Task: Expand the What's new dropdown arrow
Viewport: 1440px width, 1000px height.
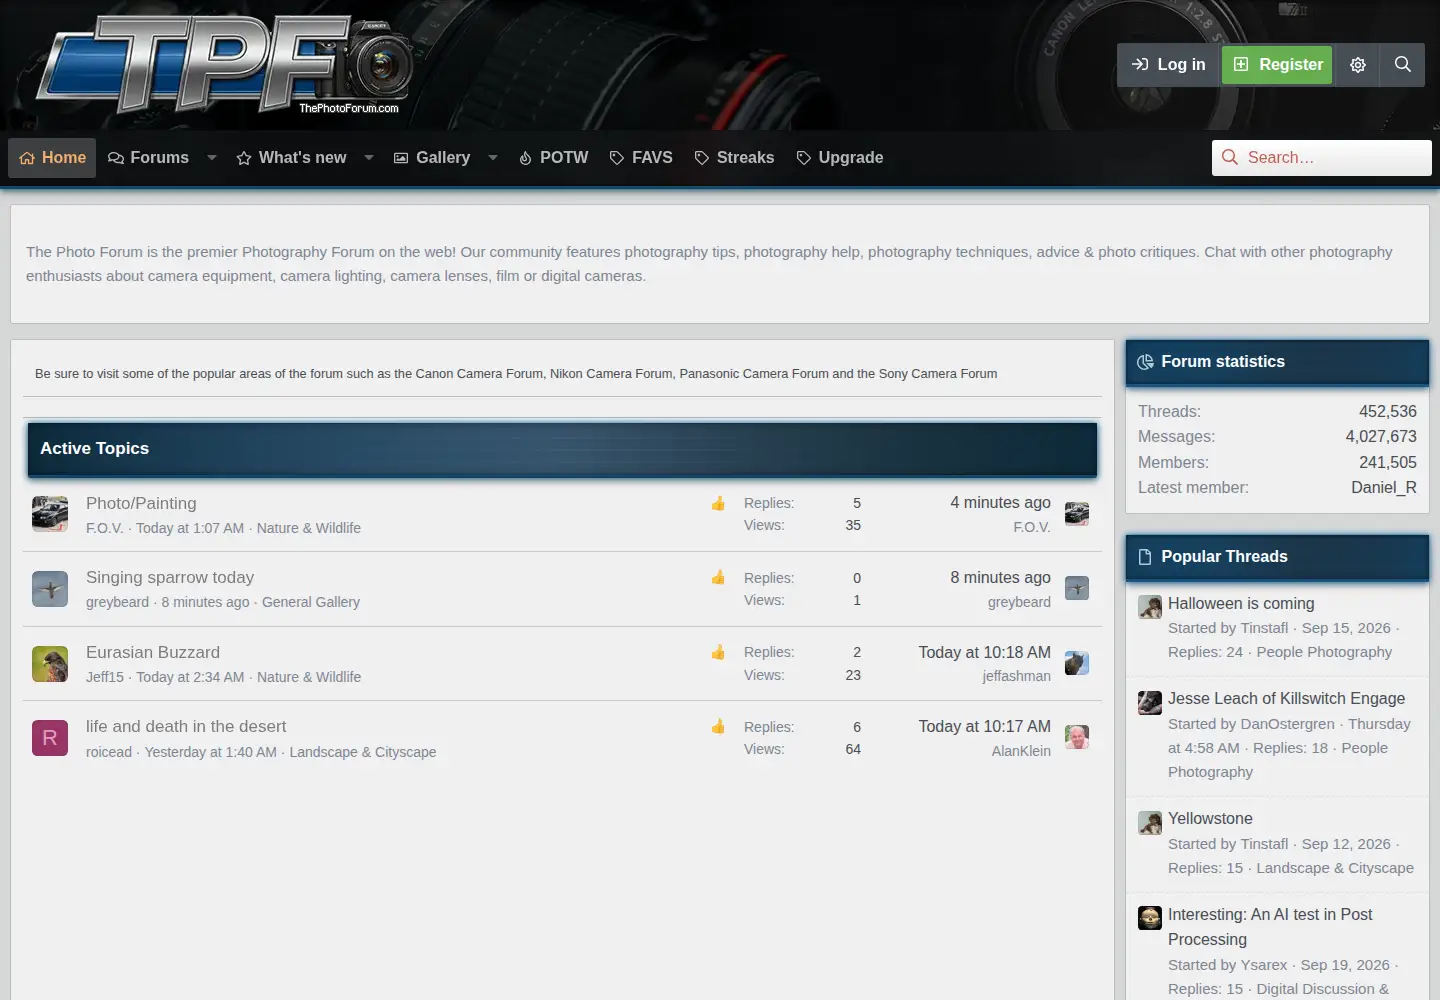Action: [x=369, y=158]
